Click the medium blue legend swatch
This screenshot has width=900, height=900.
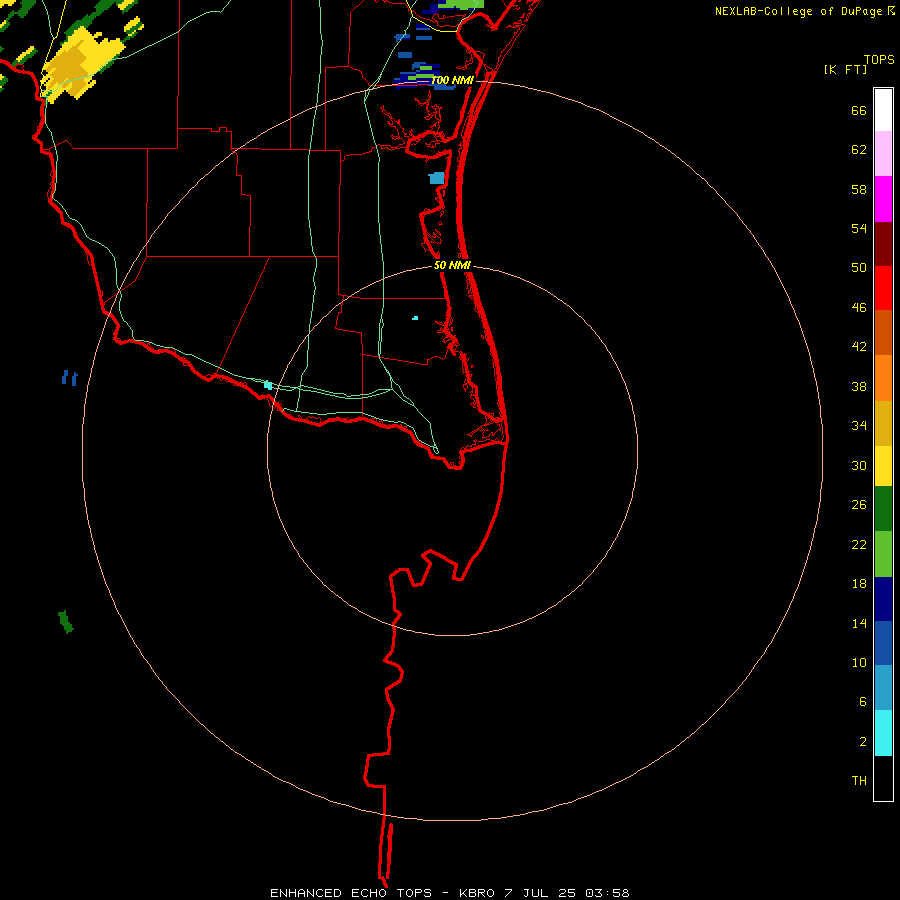[883, 643]
